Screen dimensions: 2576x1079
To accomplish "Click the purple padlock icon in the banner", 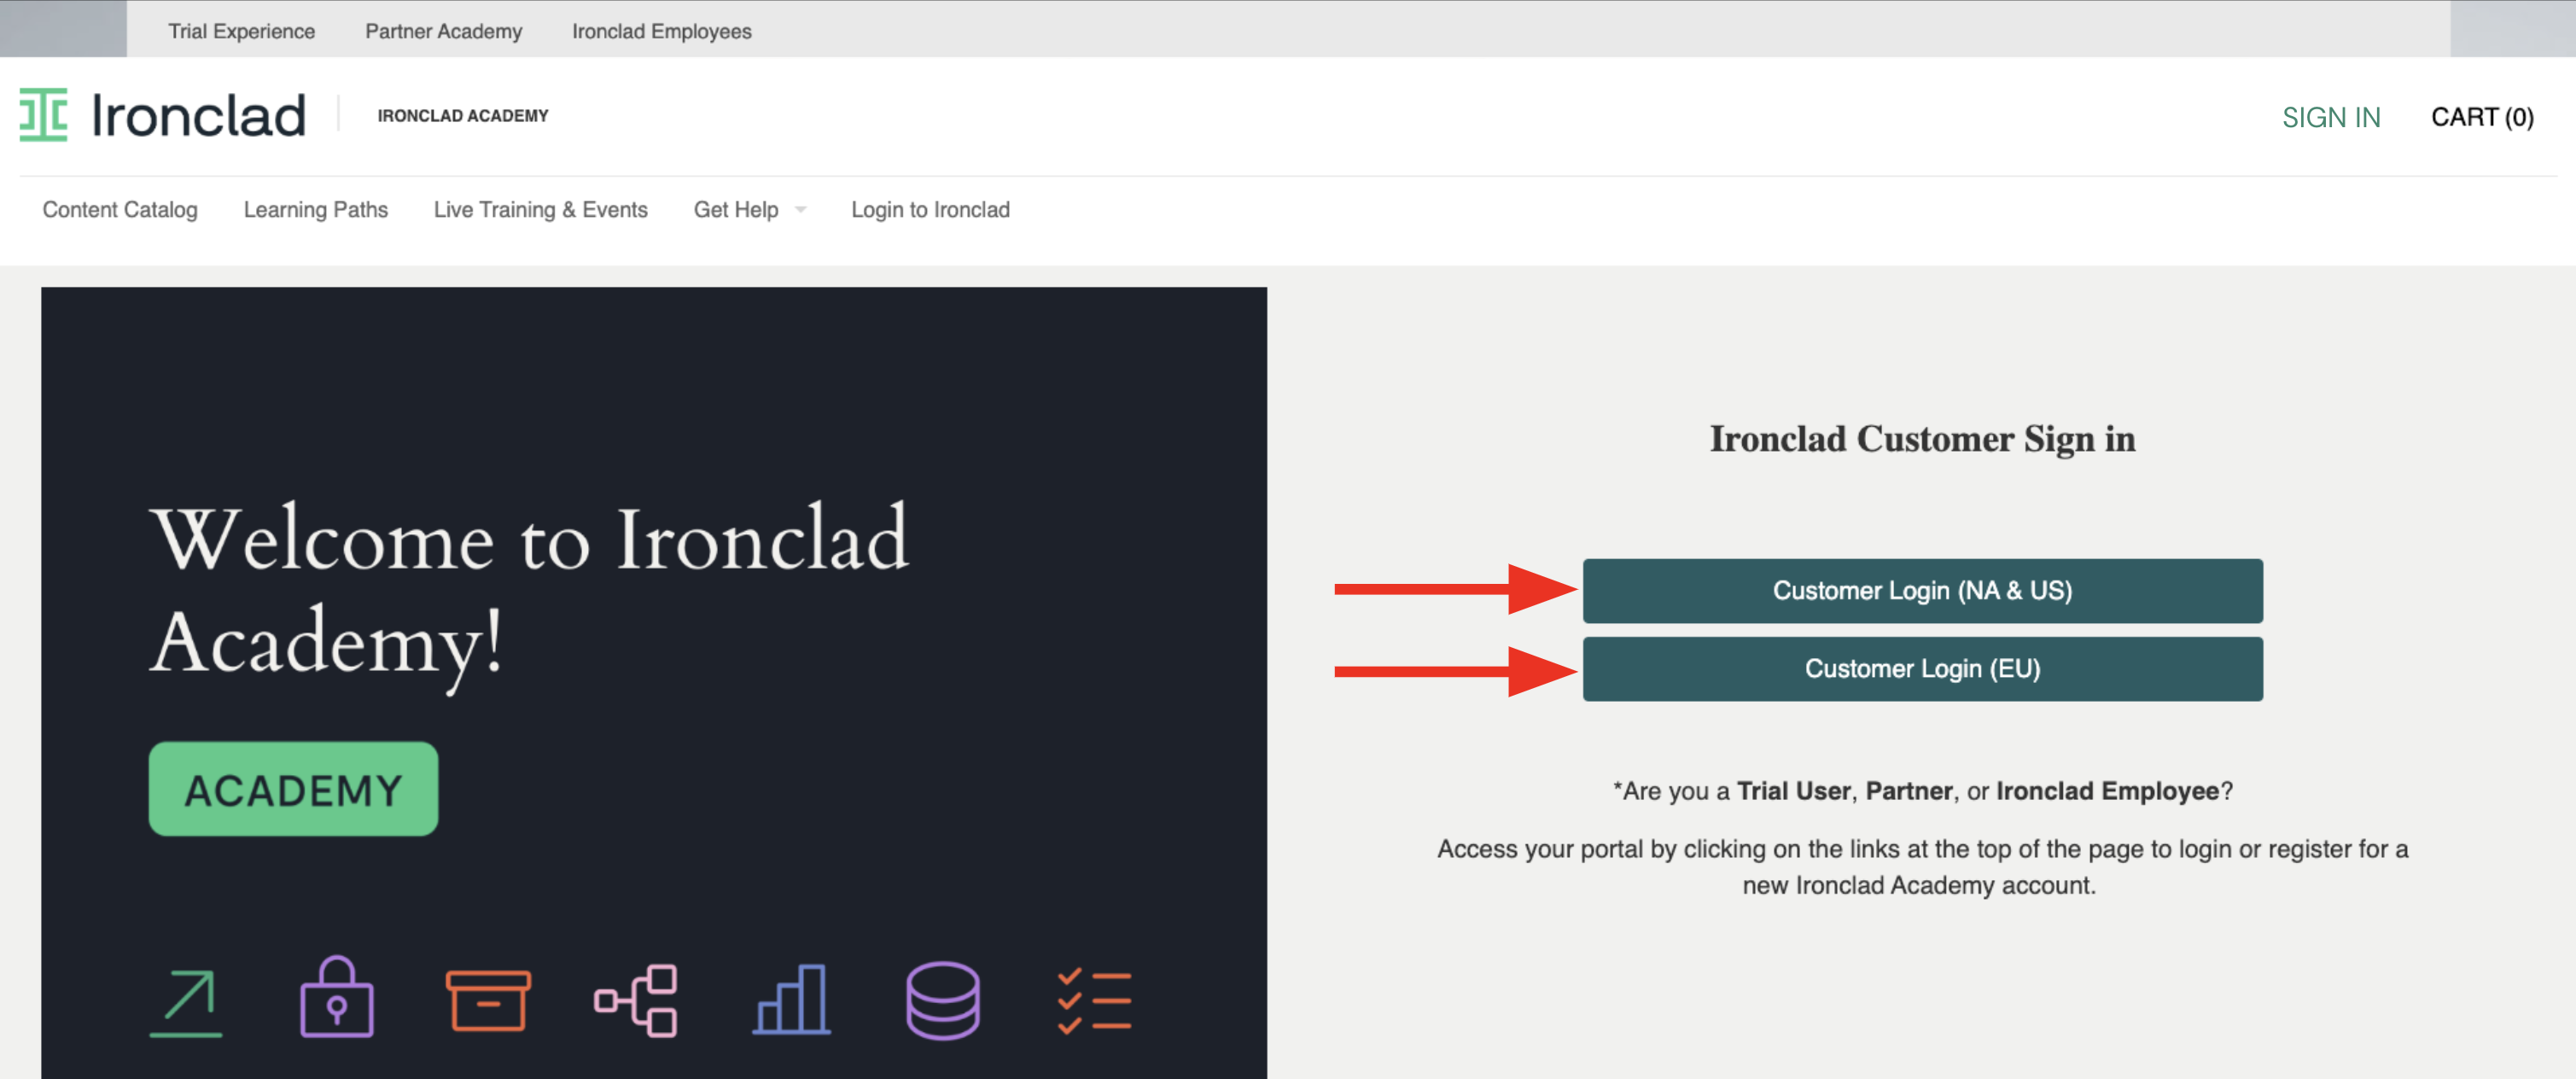I will [x=337, y=997].
